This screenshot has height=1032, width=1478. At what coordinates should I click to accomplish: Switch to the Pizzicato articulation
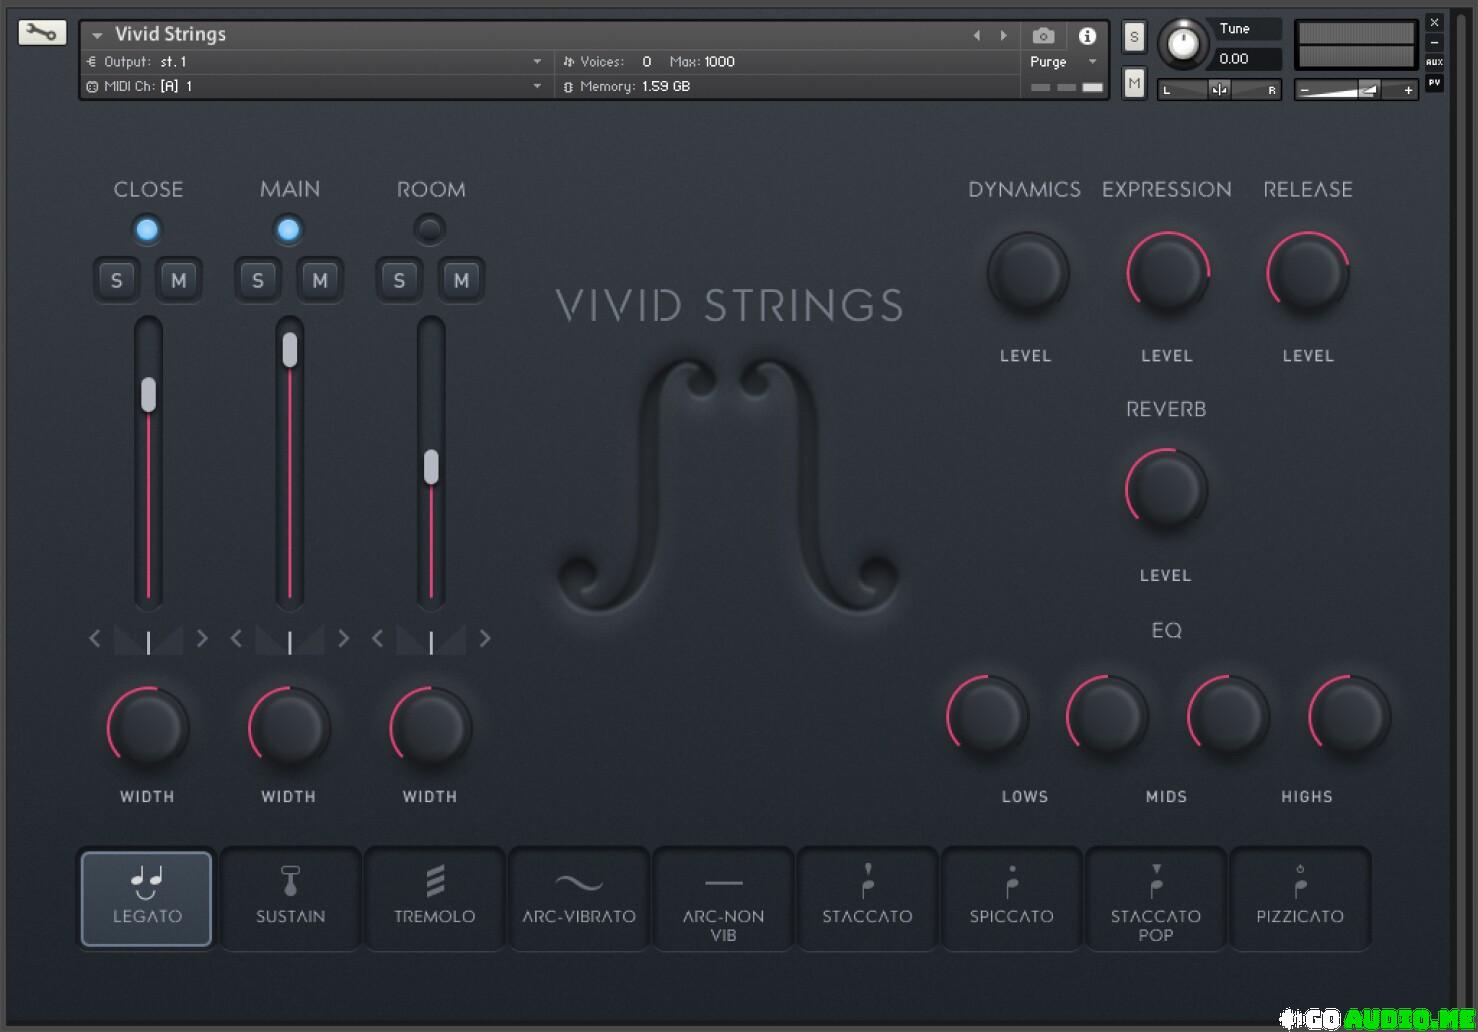tap(1299, 897)
